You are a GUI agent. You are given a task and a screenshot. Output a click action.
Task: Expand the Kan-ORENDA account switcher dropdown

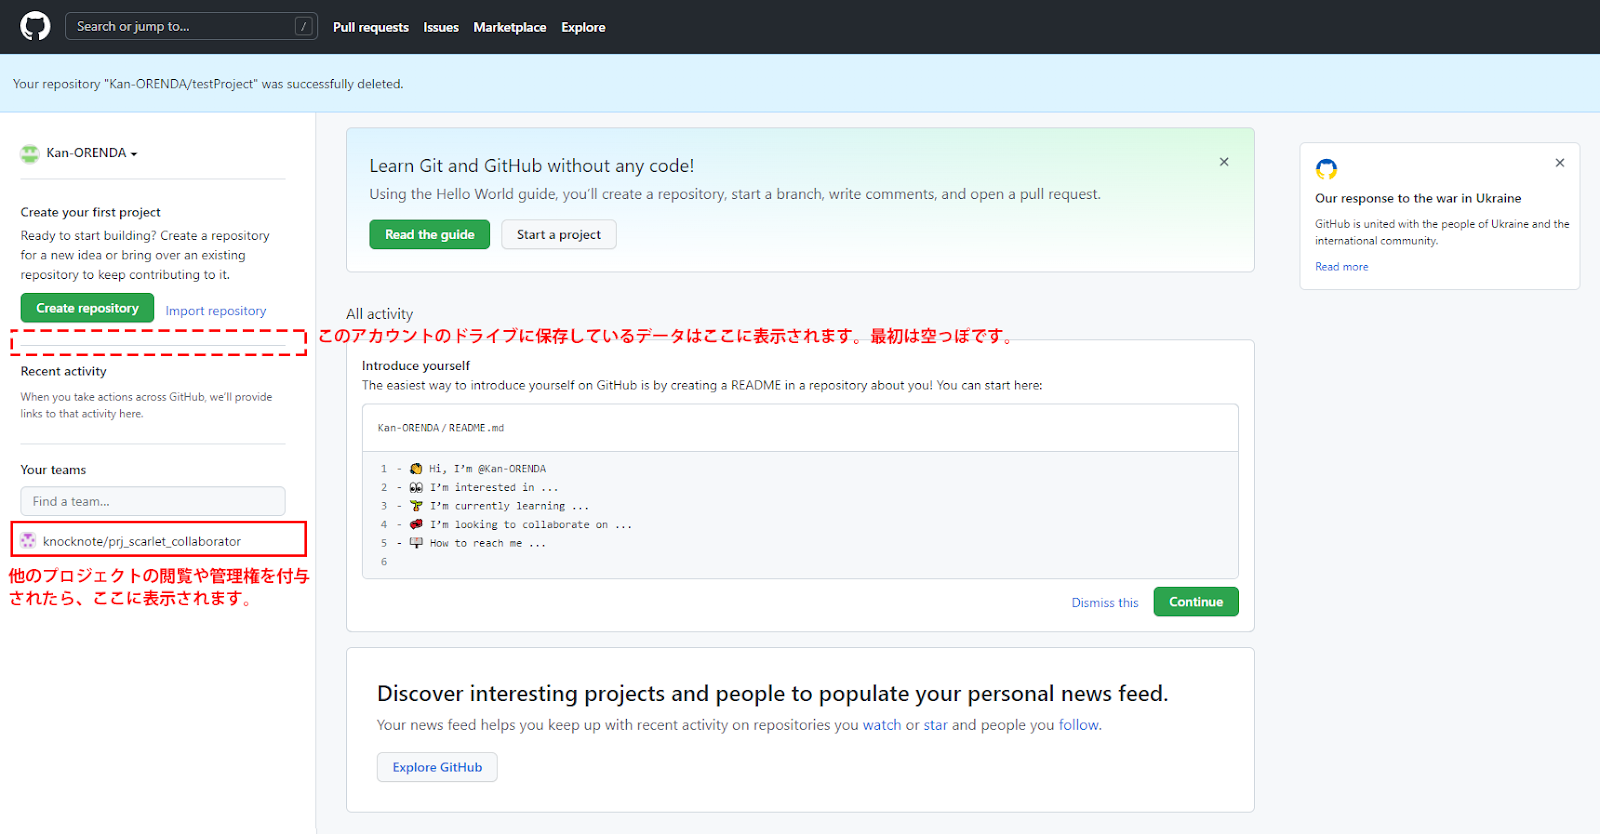pos(92,153)
